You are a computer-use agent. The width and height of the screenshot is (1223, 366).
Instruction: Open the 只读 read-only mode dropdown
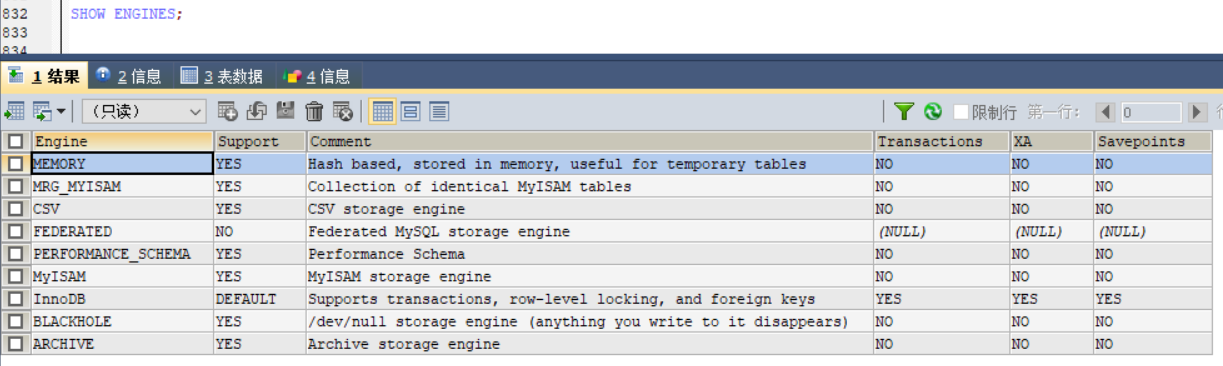[144, 111]
